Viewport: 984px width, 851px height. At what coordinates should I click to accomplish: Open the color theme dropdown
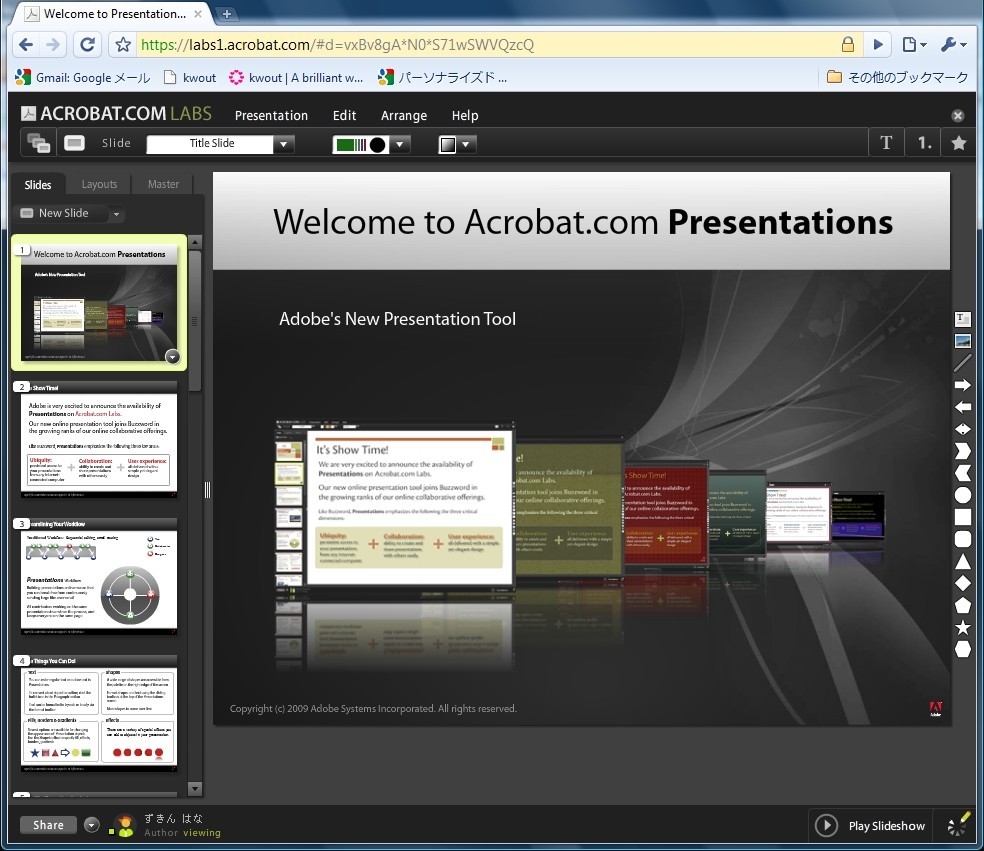tap(400, 144)
